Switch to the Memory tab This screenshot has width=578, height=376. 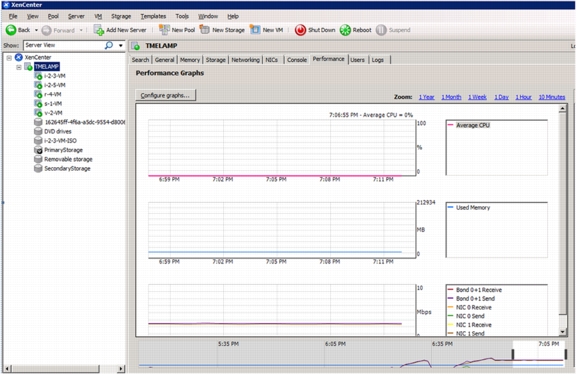pos(190,60)
